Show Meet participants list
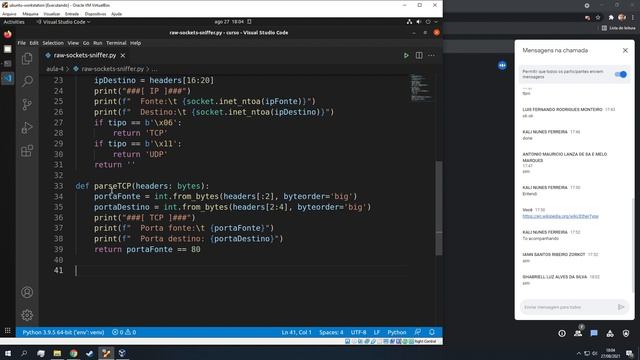Viewport: 640px width, 360px height. pos(578,333)
